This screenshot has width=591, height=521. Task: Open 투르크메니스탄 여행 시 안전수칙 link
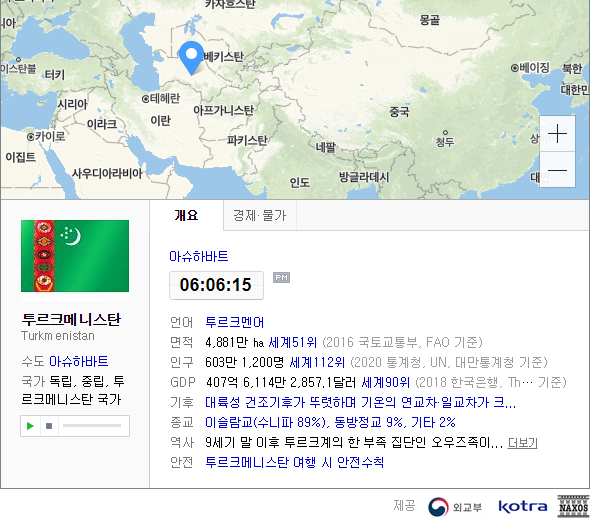click(x=295, y=462)
